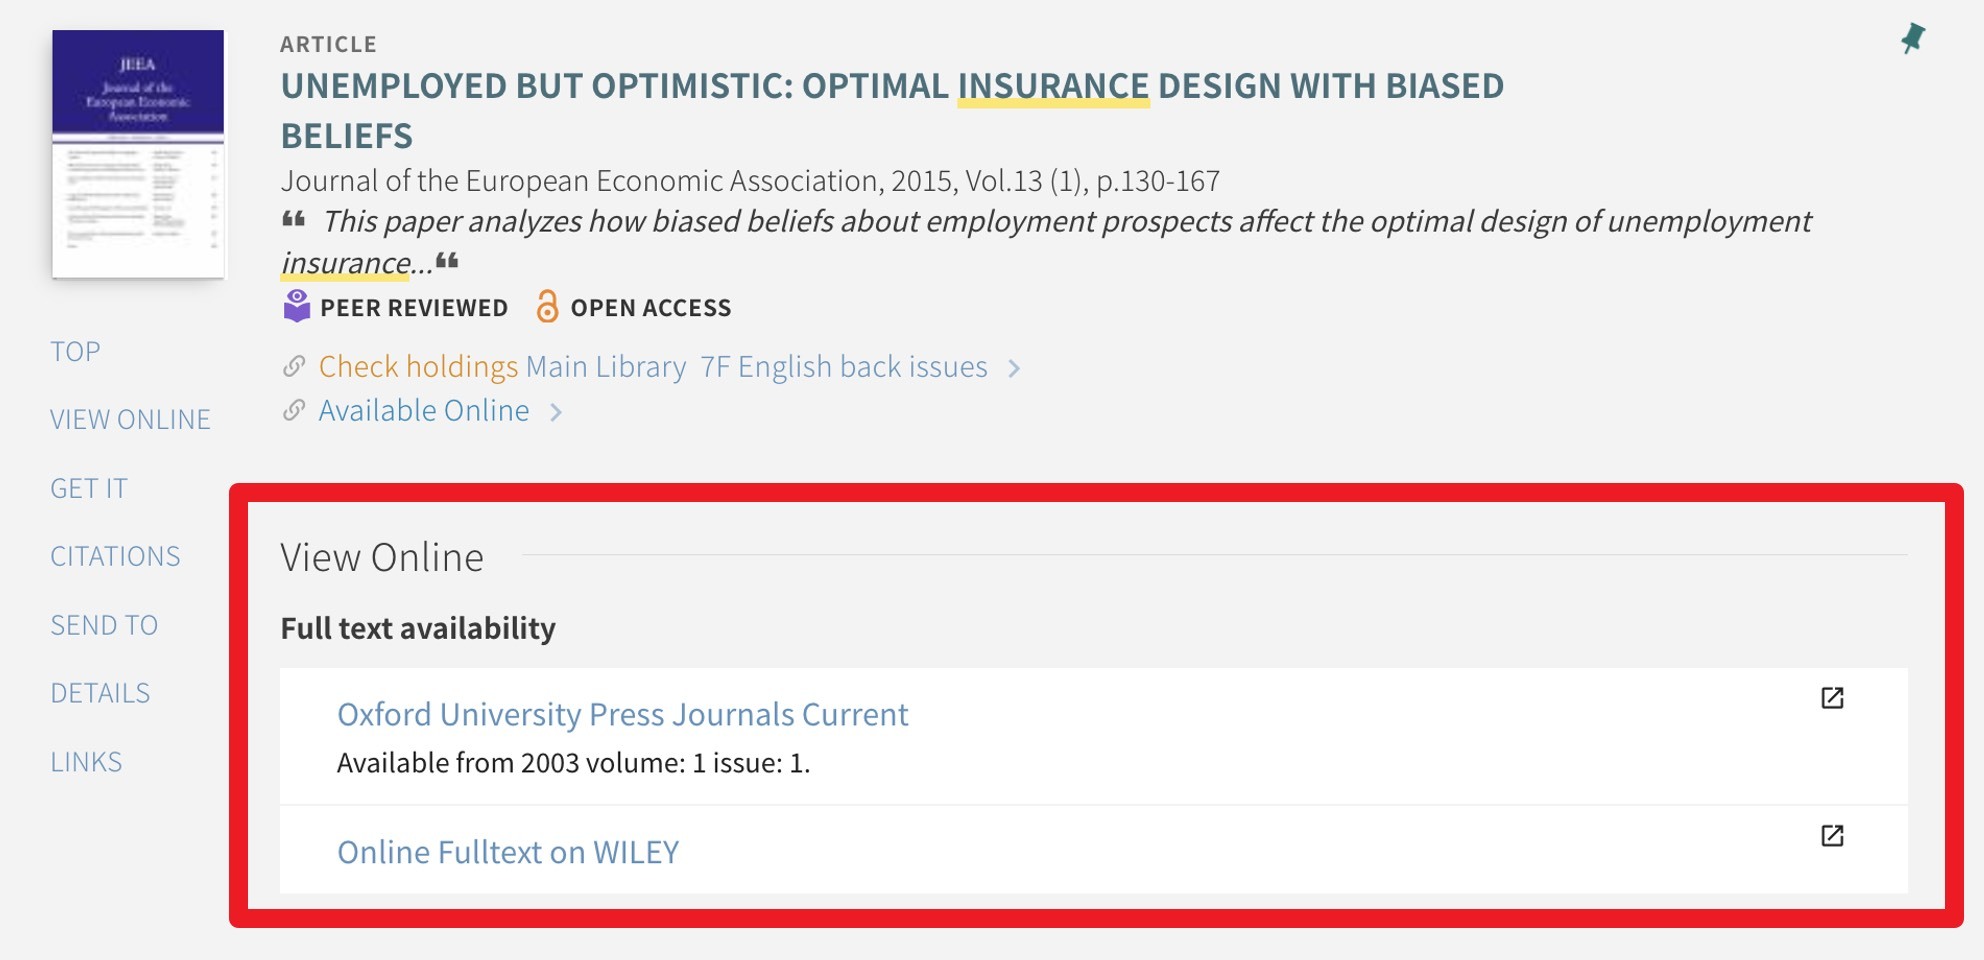The width and height of the screenshot is (1984, 960).
Task: Click the opening quotation mark icon
Action: 293,220
